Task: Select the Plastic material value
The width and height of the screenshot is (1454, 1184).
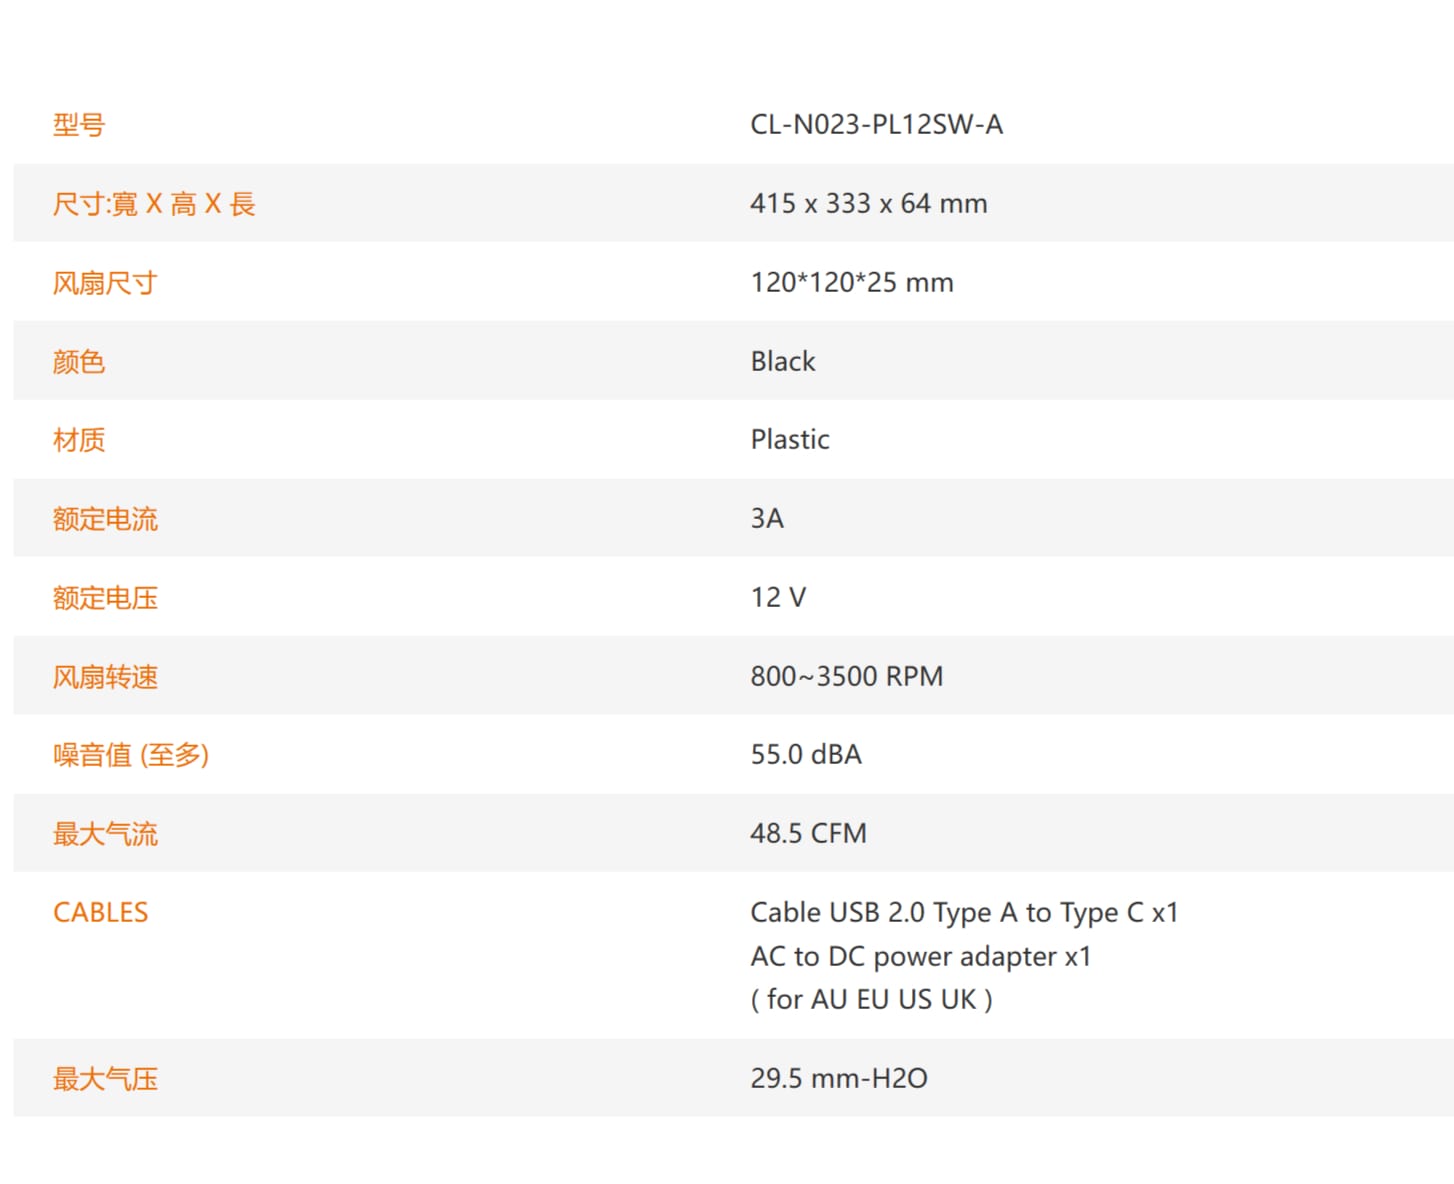Action: pyautogui.click(x=789, y=439)
